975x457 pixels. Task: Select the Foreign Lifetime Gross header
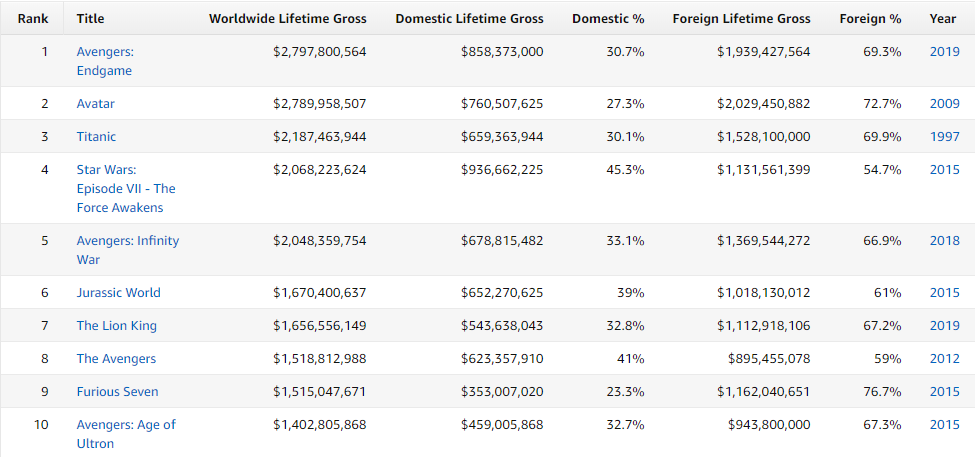coord(741,19)
